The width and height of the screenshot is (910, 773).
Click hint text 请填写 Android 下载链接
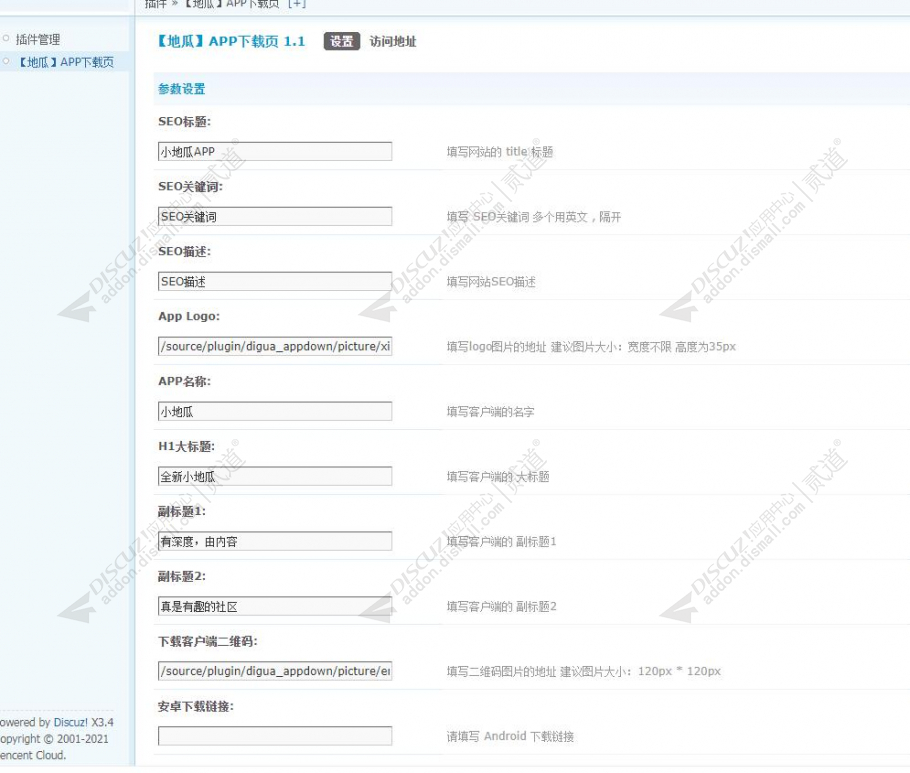click(510, 736)
